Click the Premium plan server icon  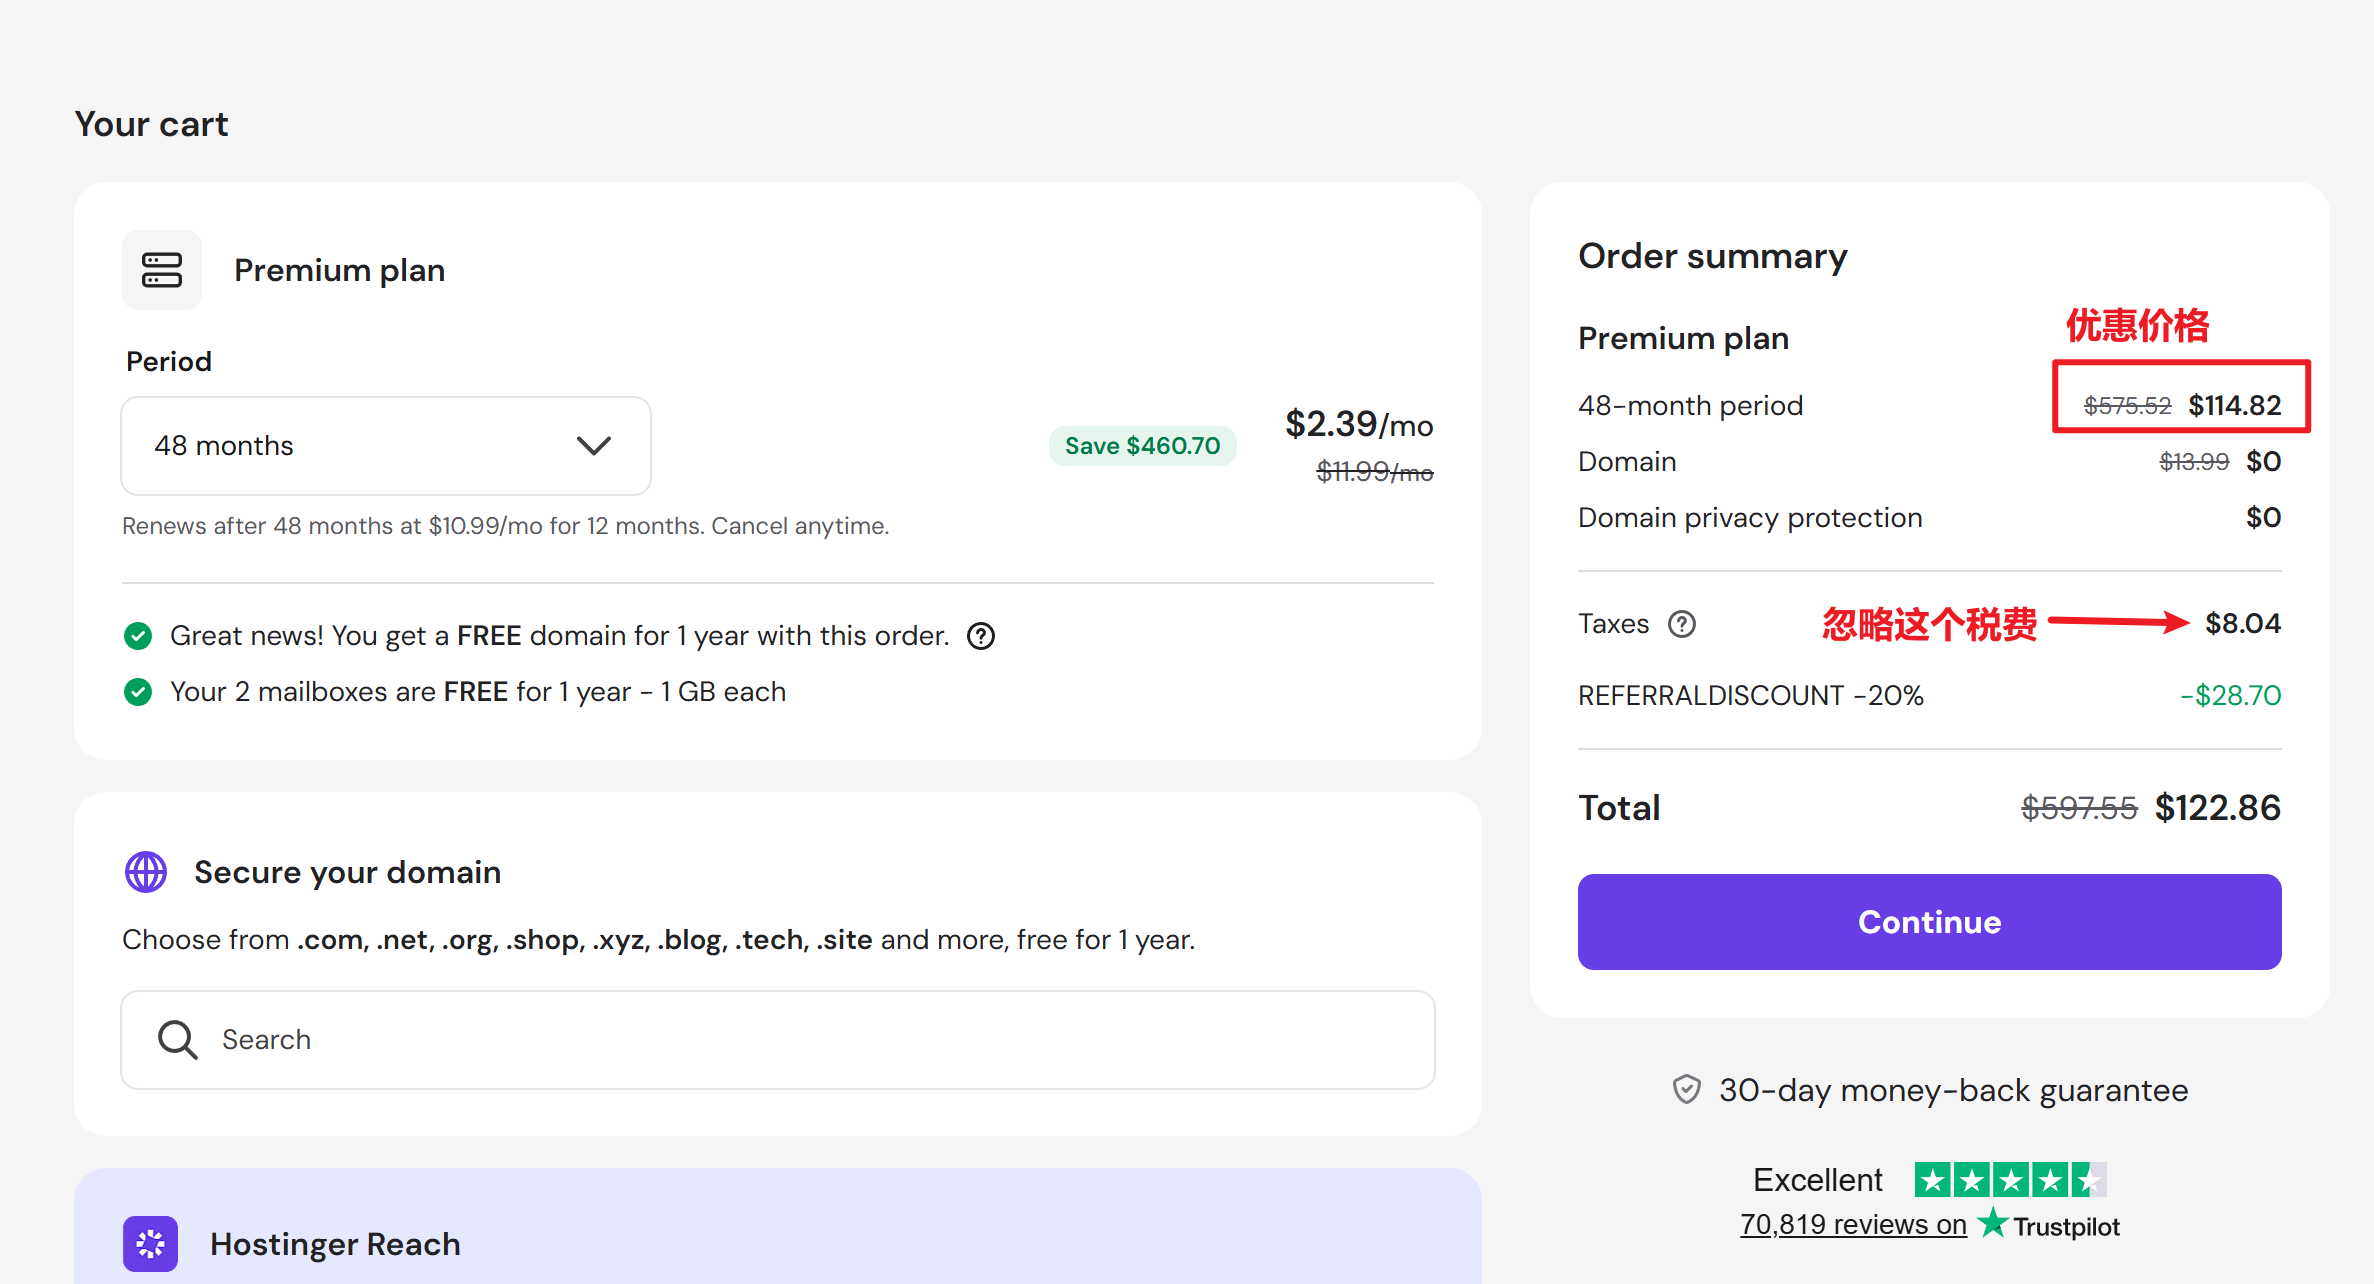point(162,270)
